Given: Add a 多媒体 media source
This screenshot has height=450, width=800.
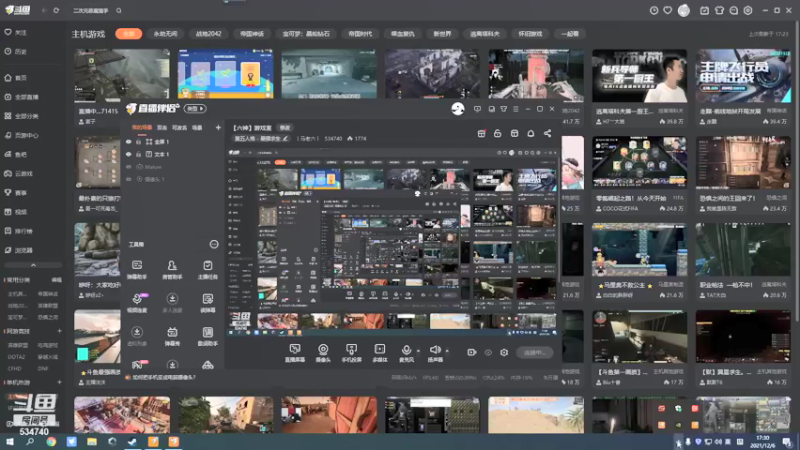Looking at the screenshot, I should click(380, 353).
